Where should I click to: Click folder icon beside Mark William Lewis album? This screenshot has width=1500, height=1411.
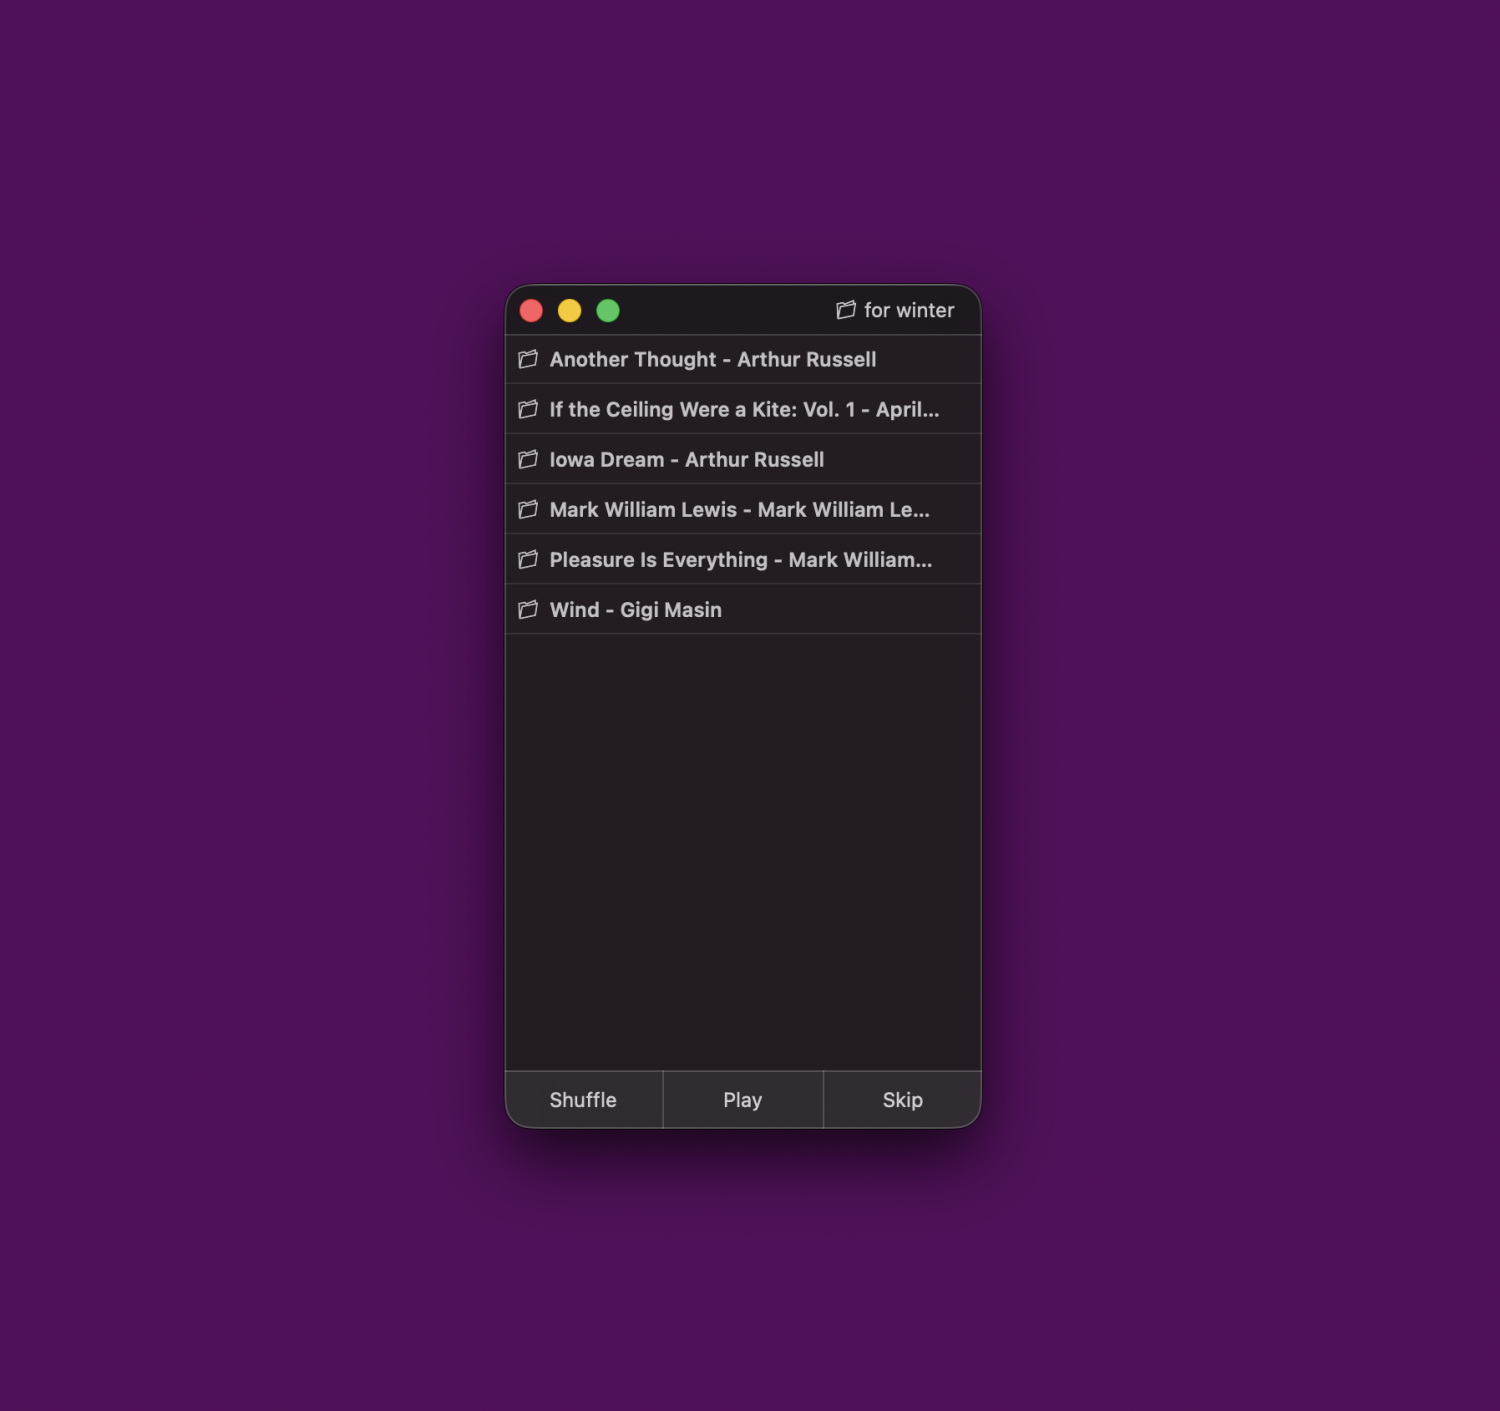click(528, 509)
